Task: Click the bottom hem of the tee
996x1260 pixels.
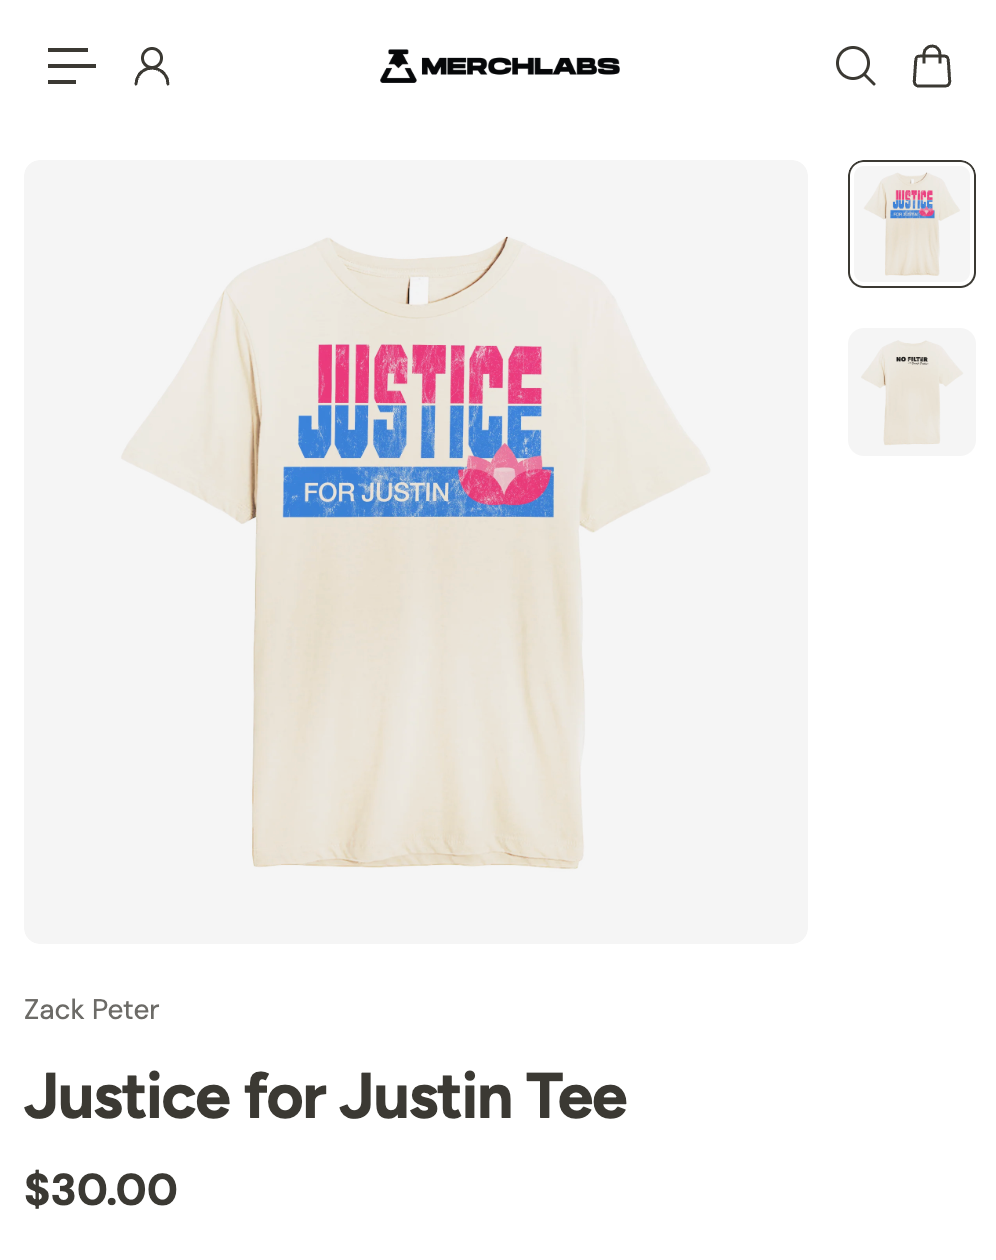Action: [418, 856]
